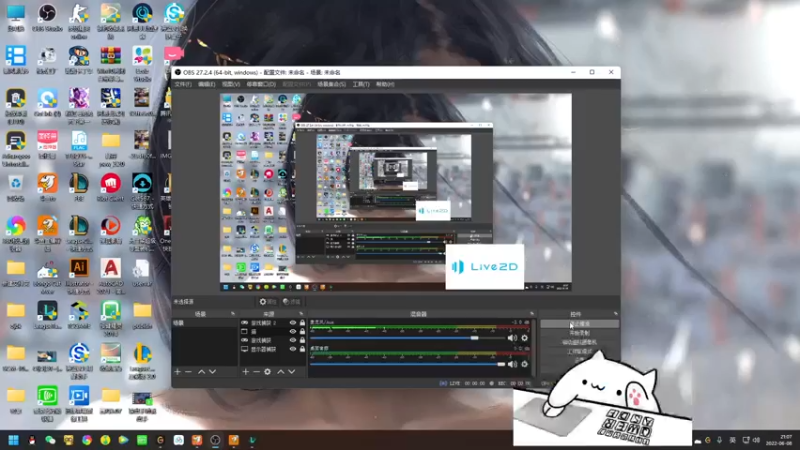
Task: Open the 场景集合(S) menu in OBS
Action: 331,84
